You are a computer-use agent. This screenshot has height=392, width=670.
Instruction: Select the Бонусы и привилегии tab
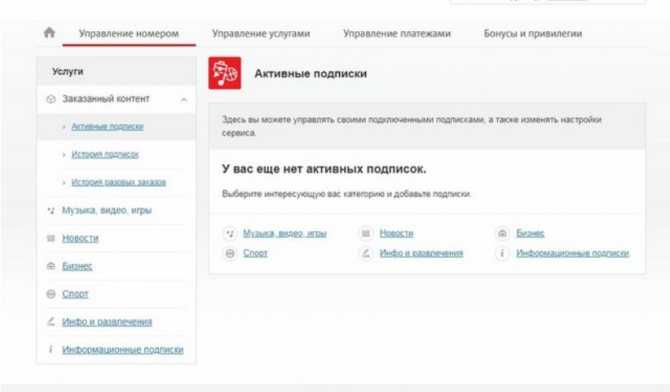click(x=533, y=33)
